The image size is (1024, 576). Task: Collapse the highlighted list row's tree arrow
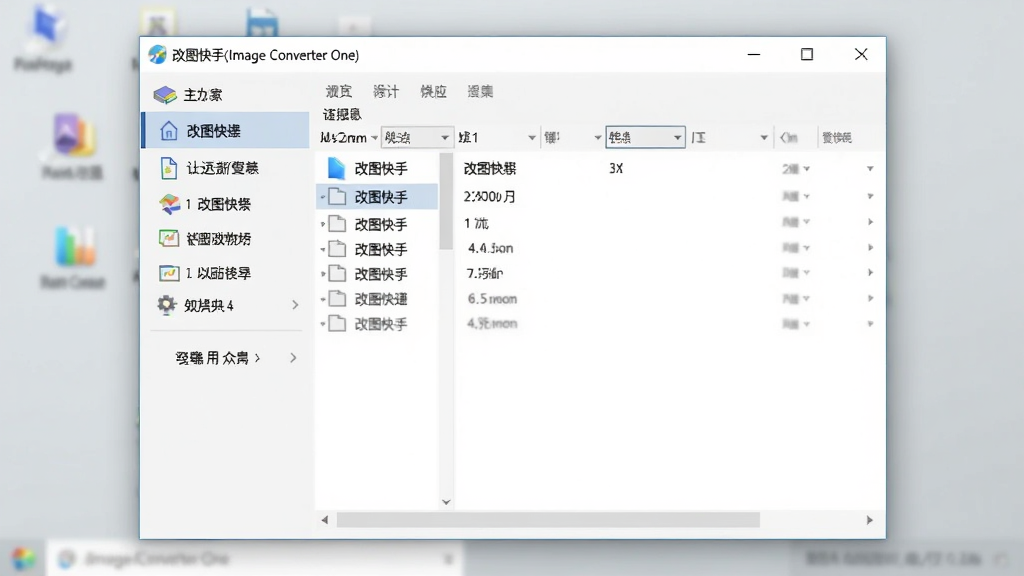point(323,197)
